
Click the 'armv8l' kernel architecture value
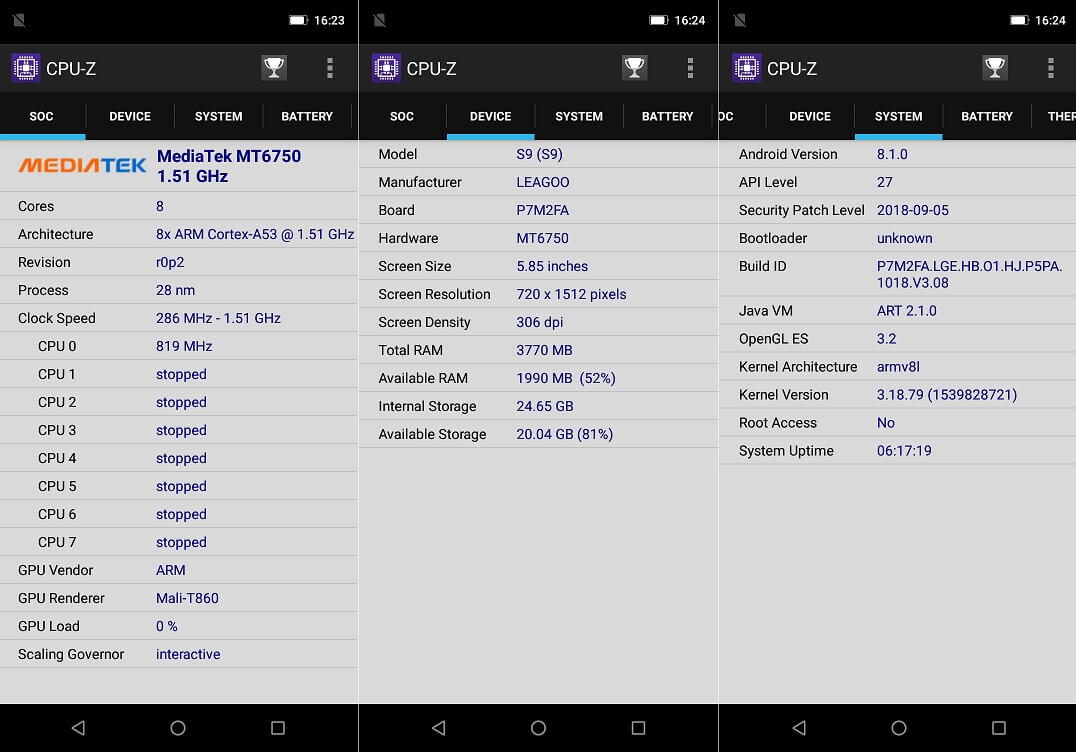tap(898, 367)
